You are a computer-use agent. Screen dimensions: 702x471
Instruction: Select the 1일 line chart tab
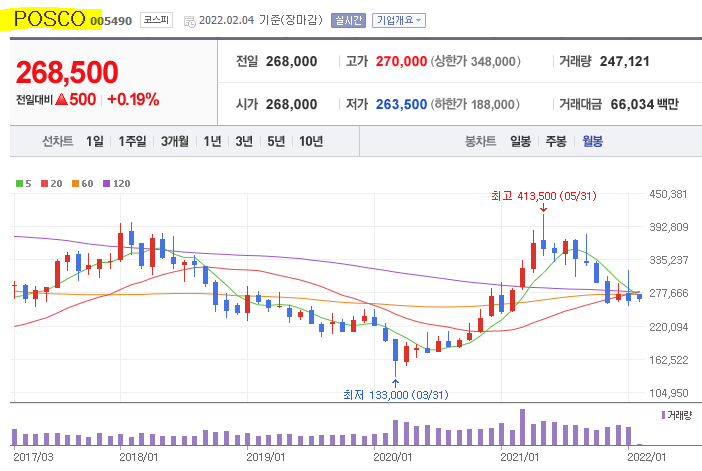click(x=95, y=141)
